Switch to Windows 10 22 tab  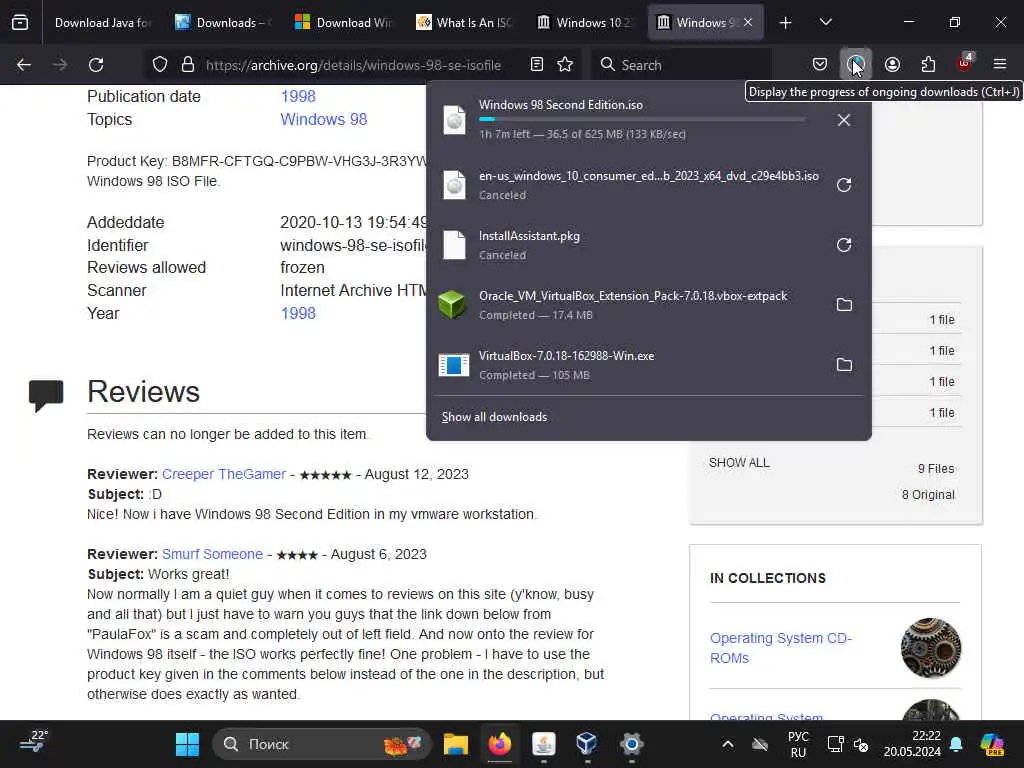tap(584, 23)
